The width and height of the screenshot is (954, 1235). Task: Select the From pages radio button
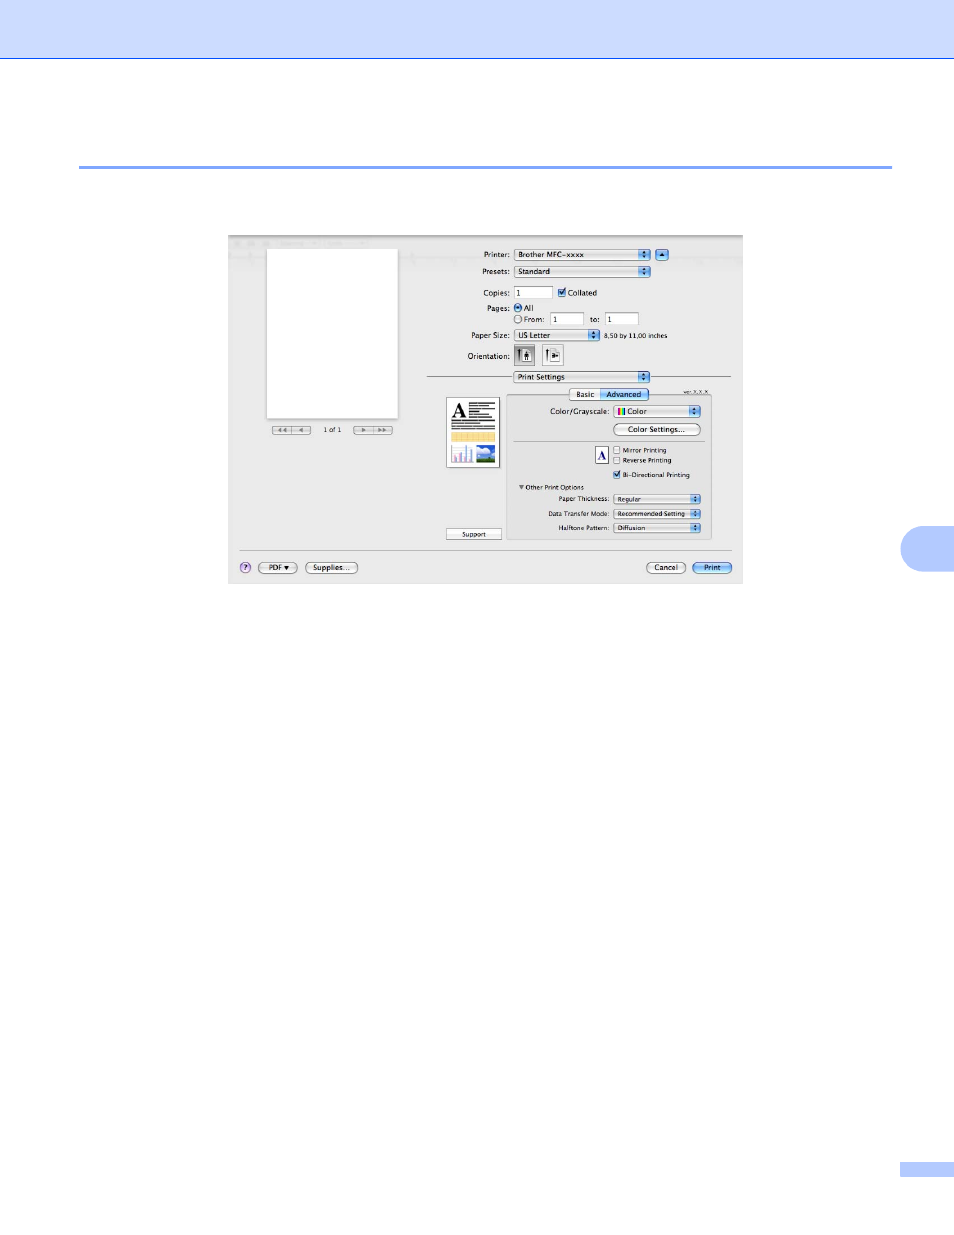coord(518,319)
